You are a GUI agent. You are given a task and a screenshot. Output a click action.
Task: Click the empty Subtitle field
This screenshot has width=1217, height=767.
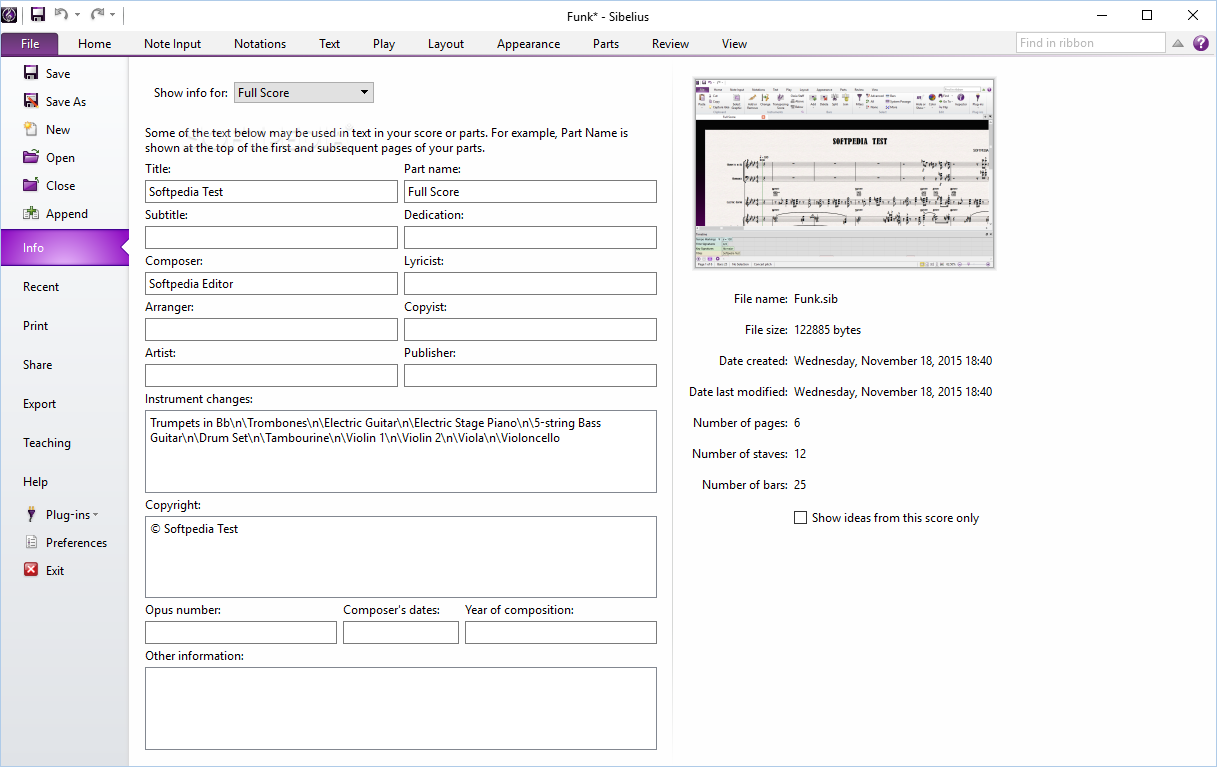[271, 237]
